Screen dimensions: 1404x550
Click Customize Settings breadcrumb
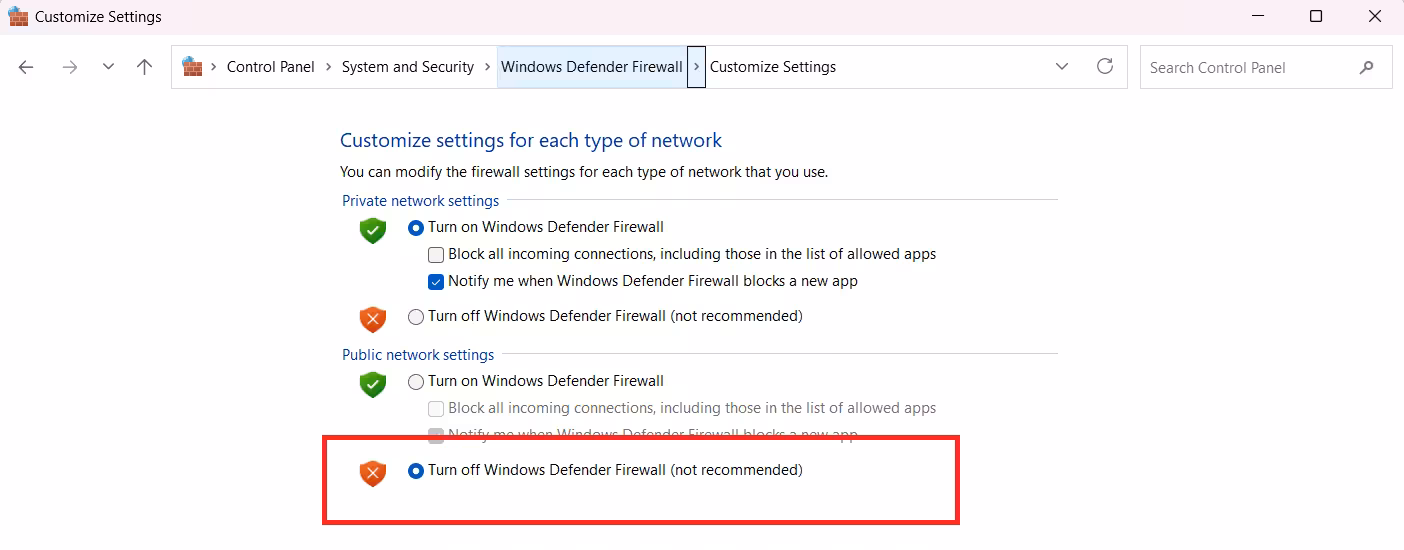[773, 67]
